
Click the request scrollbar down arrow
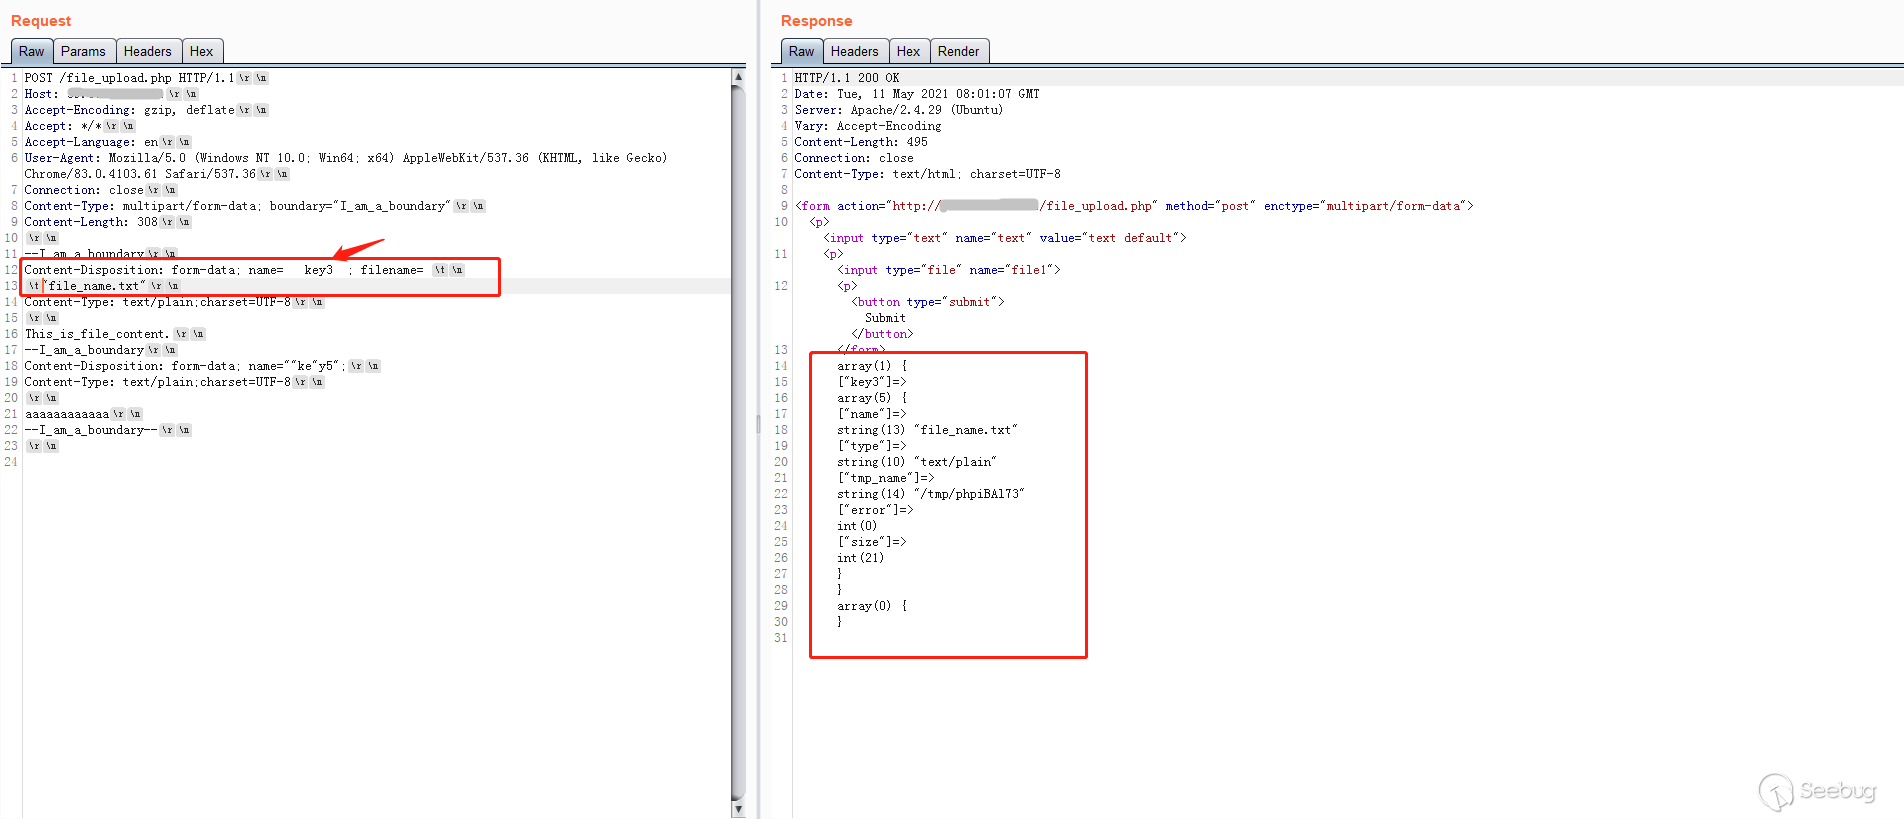coord(738,809)
